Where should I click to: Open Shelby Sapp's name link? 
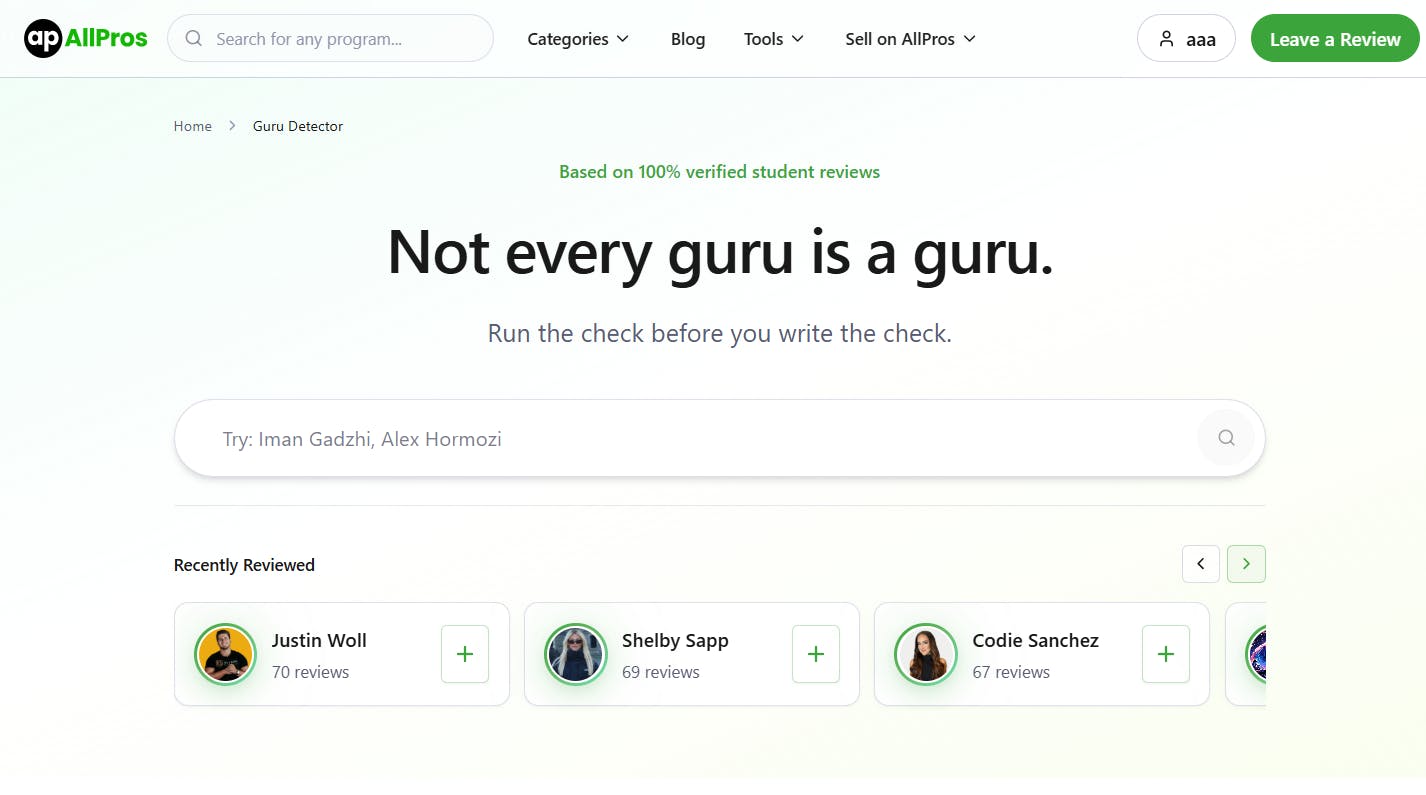(675, 640)
